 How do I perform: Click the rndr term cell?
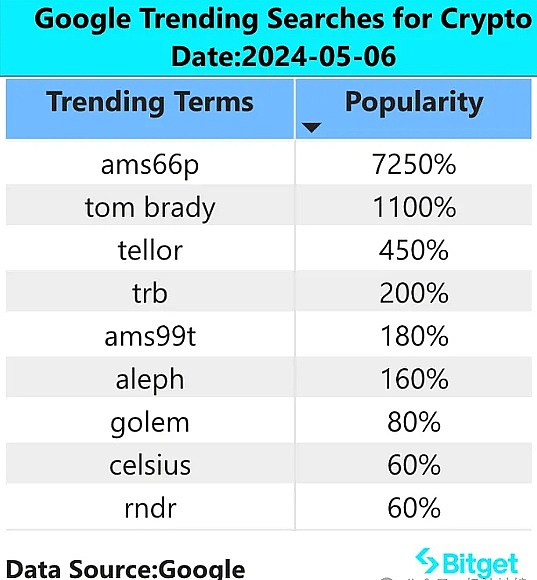pyautogui.click(x=150, y=508)
